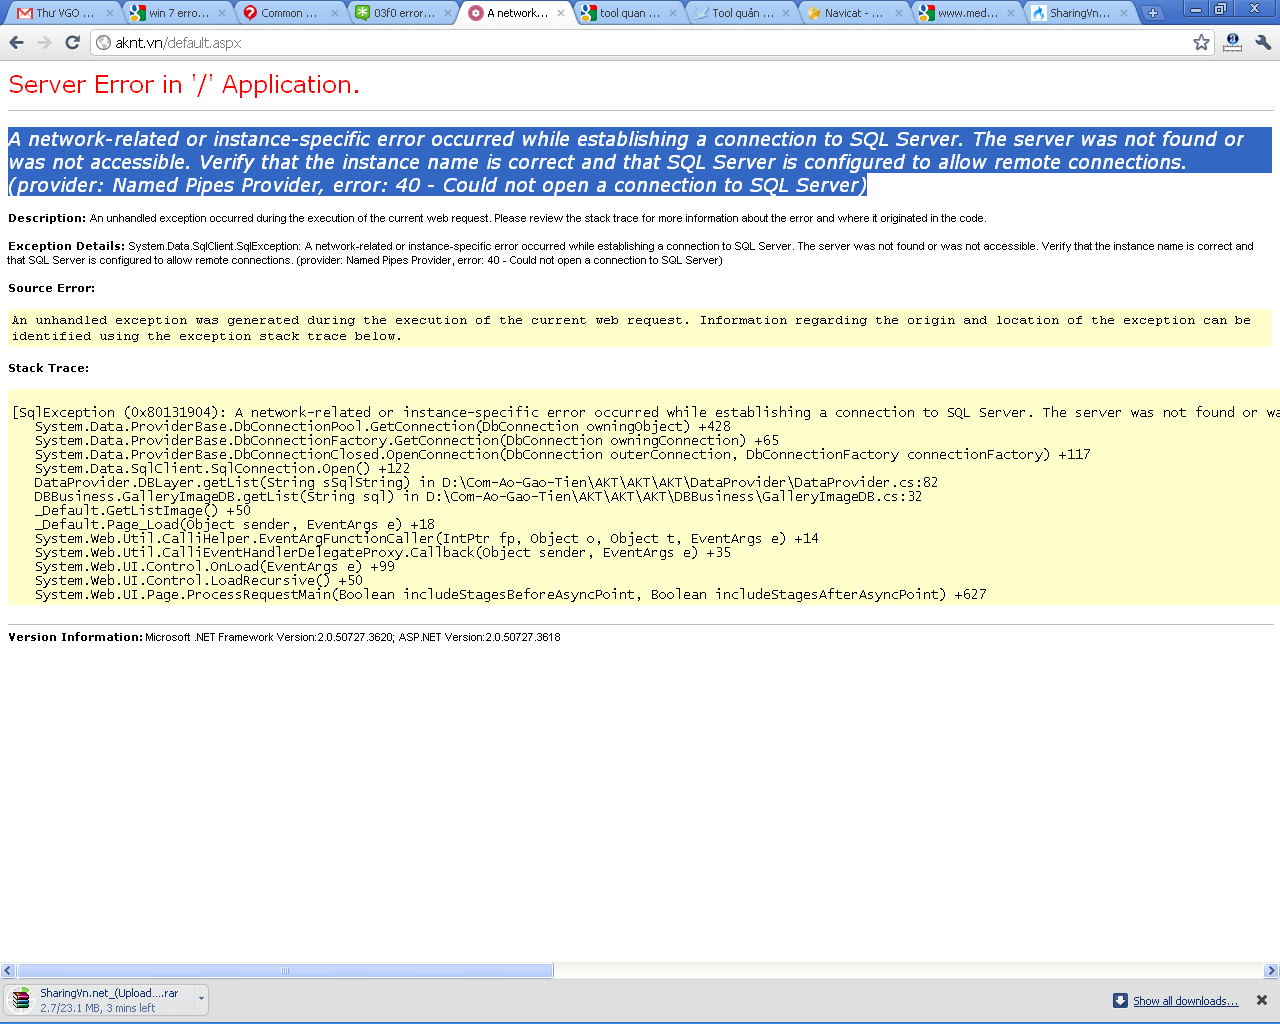
Task: Click the DataProvider.cs:82 stack trace line
Action: [486, 482]
